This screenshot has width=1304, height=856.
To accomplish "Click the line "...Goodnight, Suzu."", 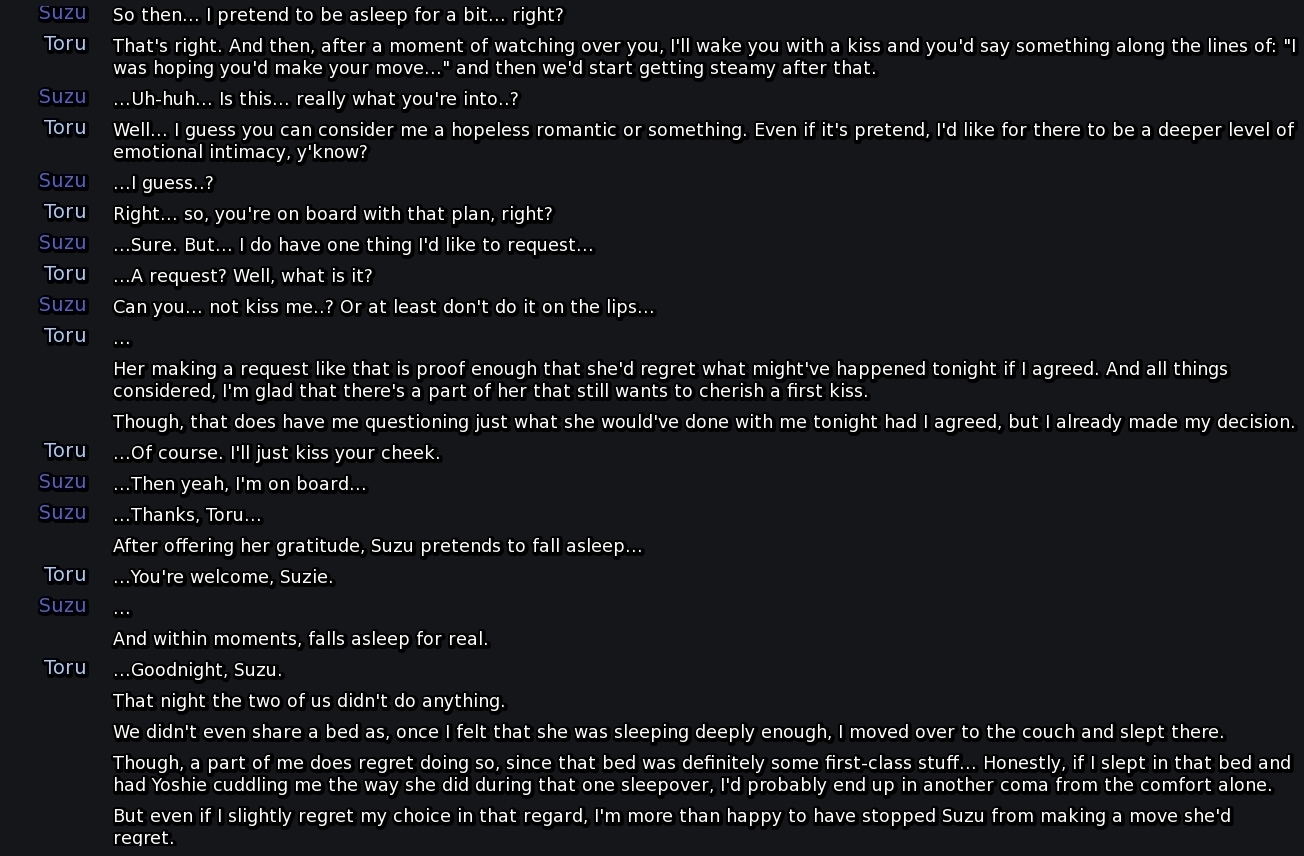I will 198,670.
